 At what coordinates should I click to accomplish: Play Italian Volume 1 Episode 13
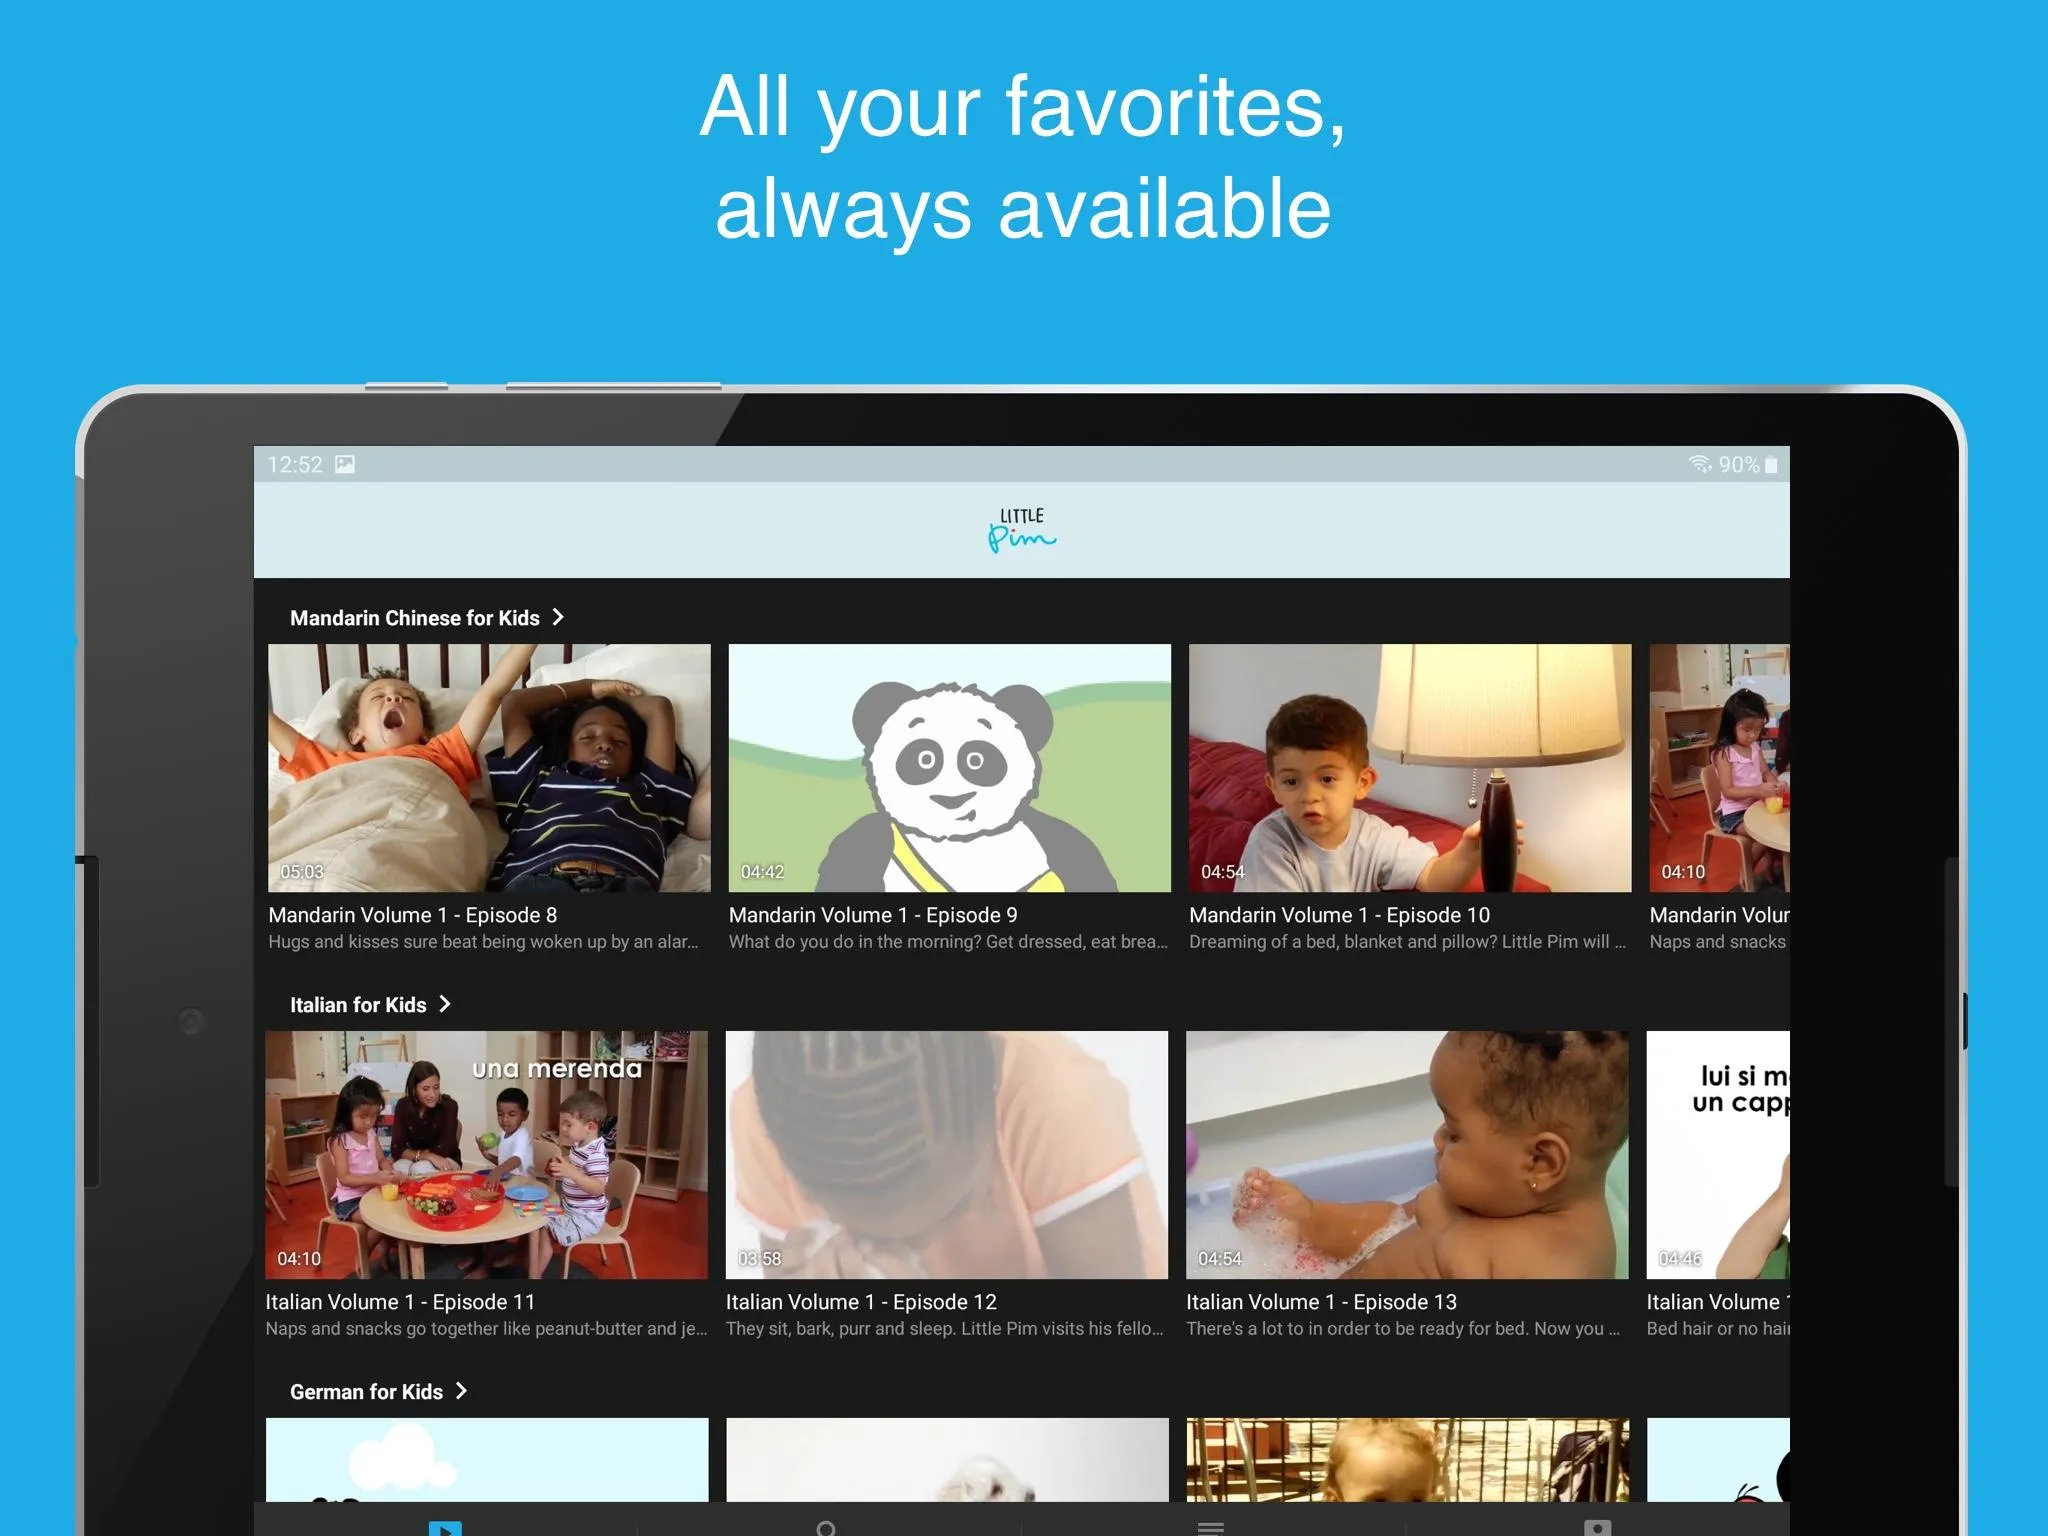click(x=1409, y=1154)
